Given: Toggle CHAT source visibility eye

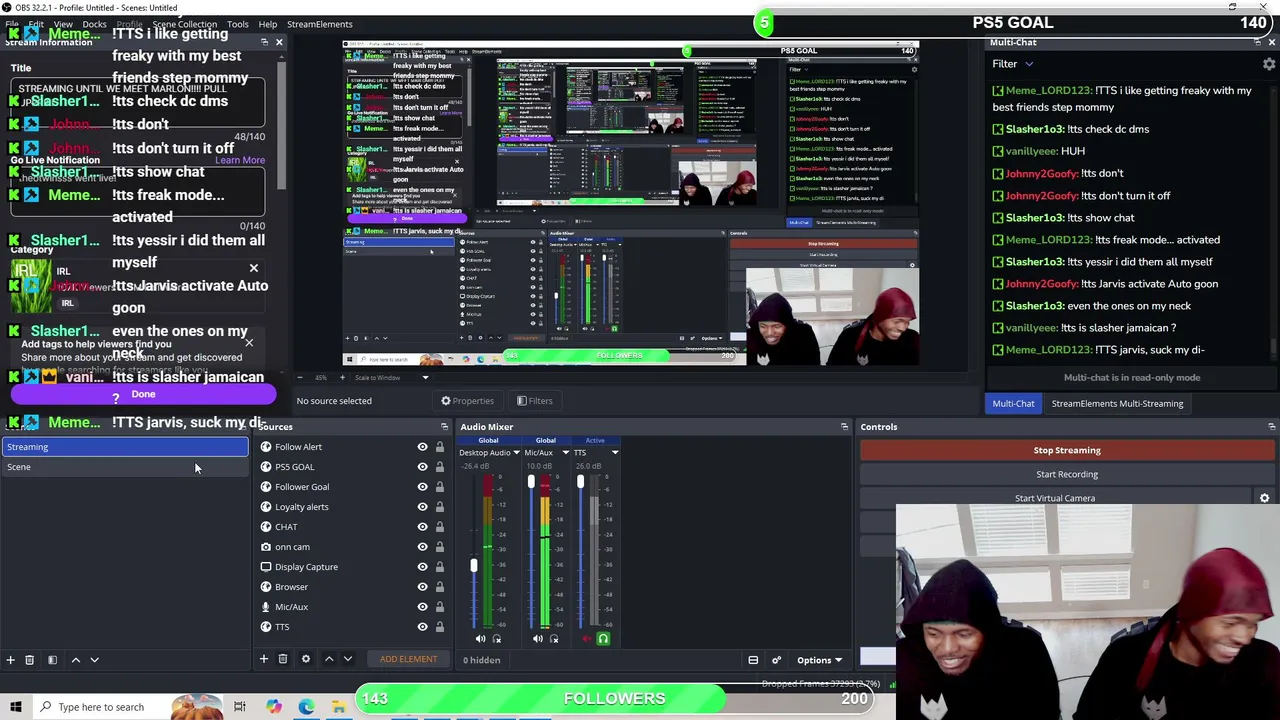Looking at the screenshot, I should pos(422,527).
